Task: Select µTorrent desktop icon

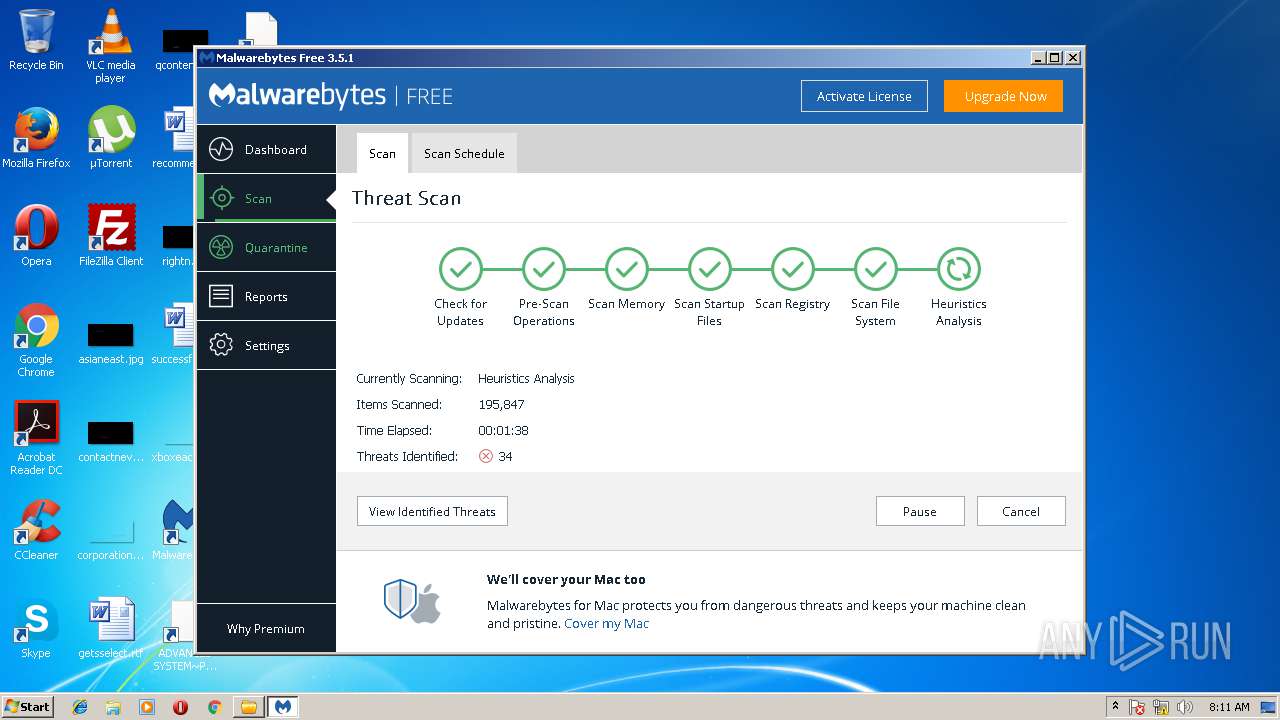Action: (x=110, y=138)
